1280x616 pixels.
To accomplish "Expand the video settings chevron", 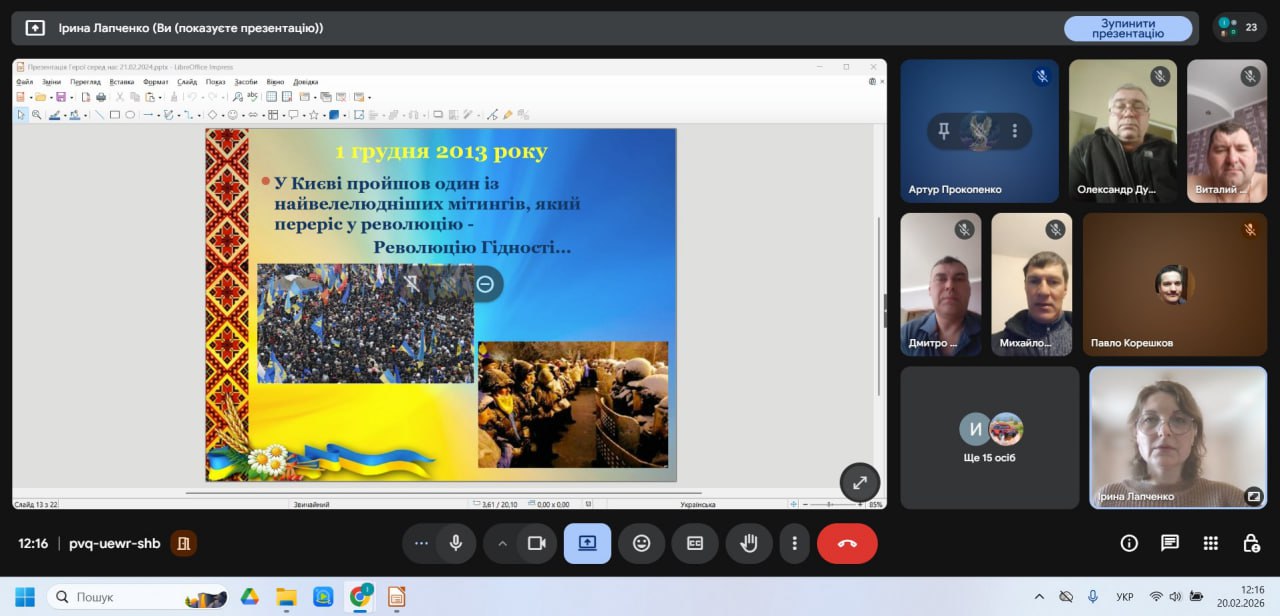I will click(502, 543).
